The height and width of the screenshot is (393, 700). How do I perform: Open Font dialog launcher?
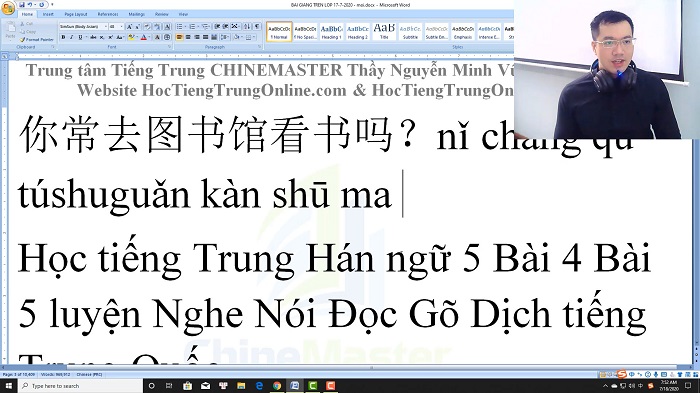(x=170, y=46)
